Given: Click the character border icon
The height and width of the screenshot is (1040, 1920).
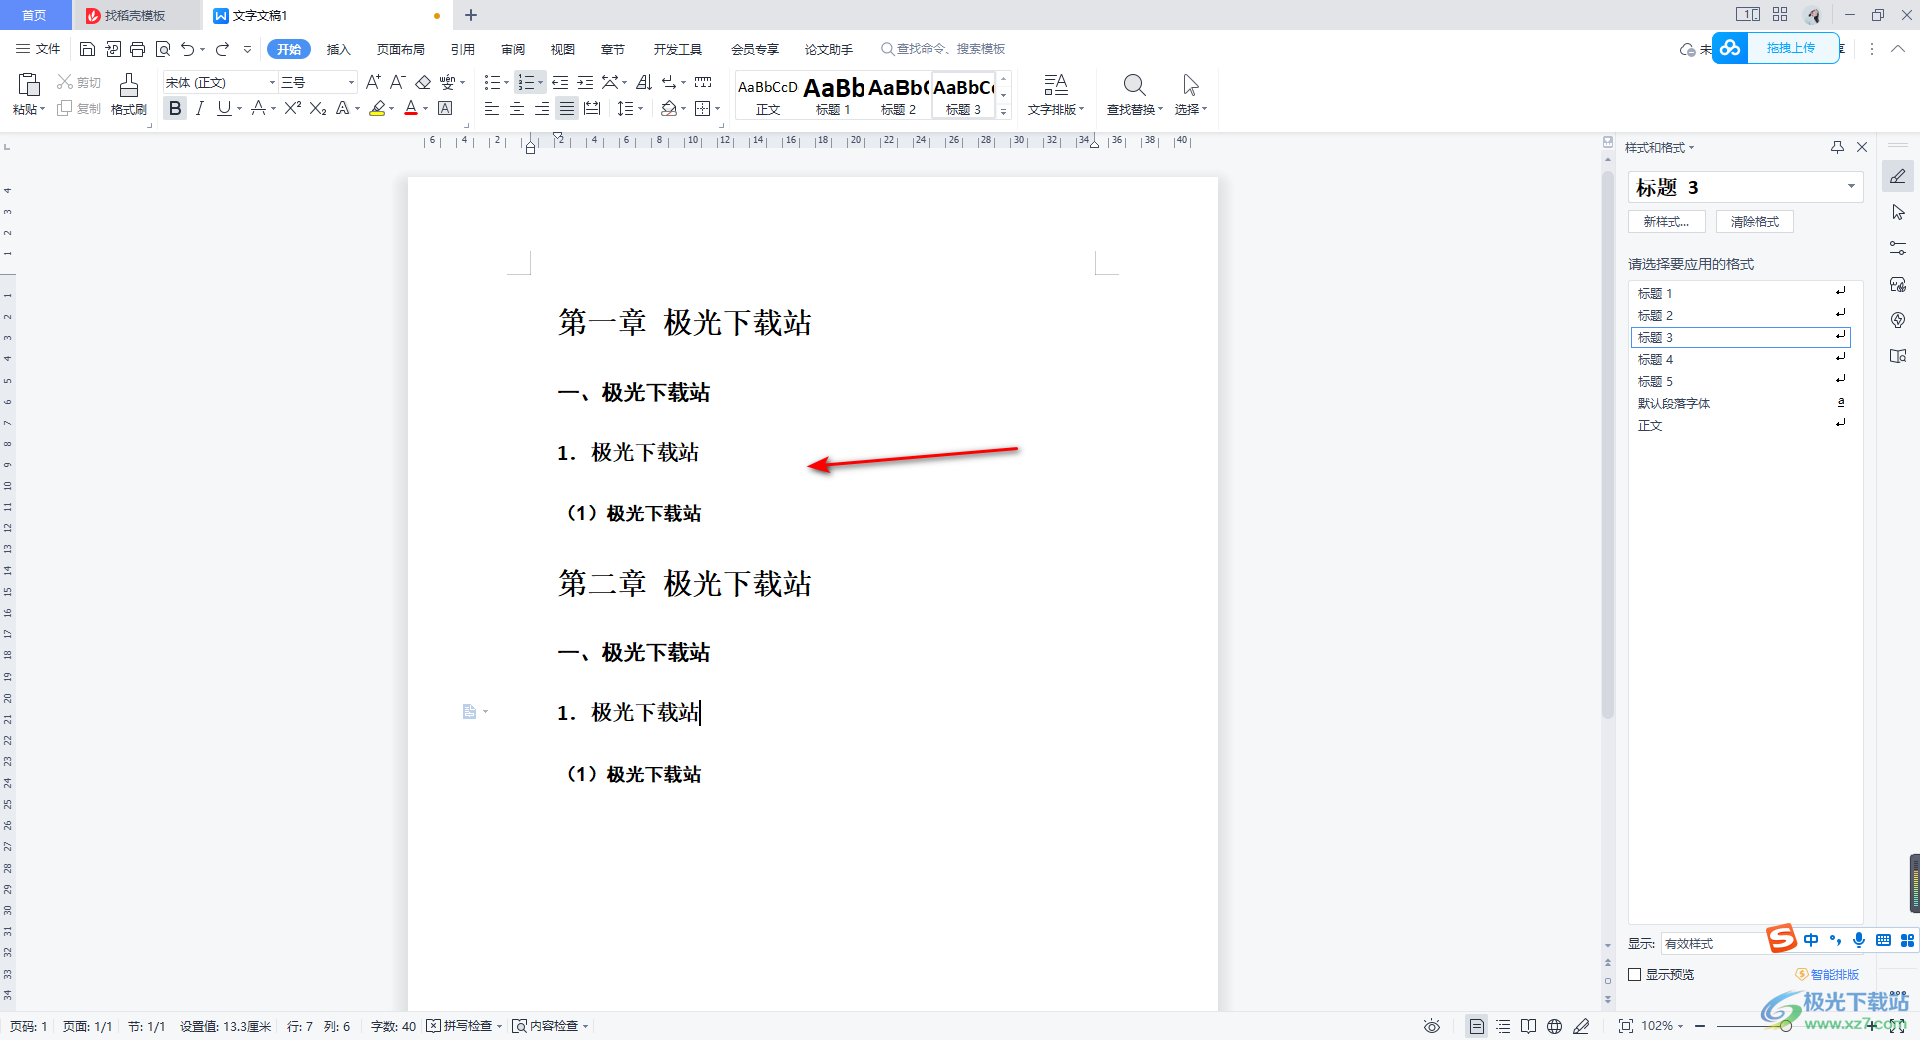Looking at the screenshot, I should pyautogui.click(x=446, y=108).
